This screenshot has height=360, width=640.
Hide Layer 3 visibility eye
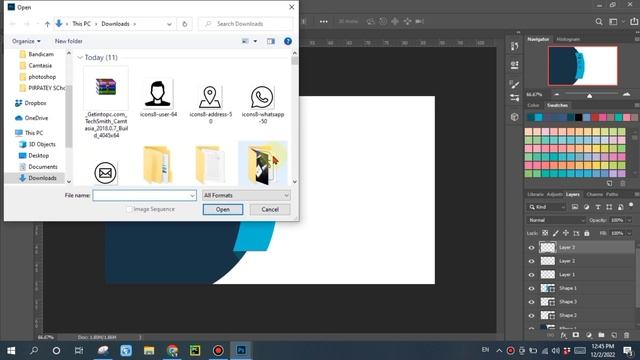click(531, 247)
